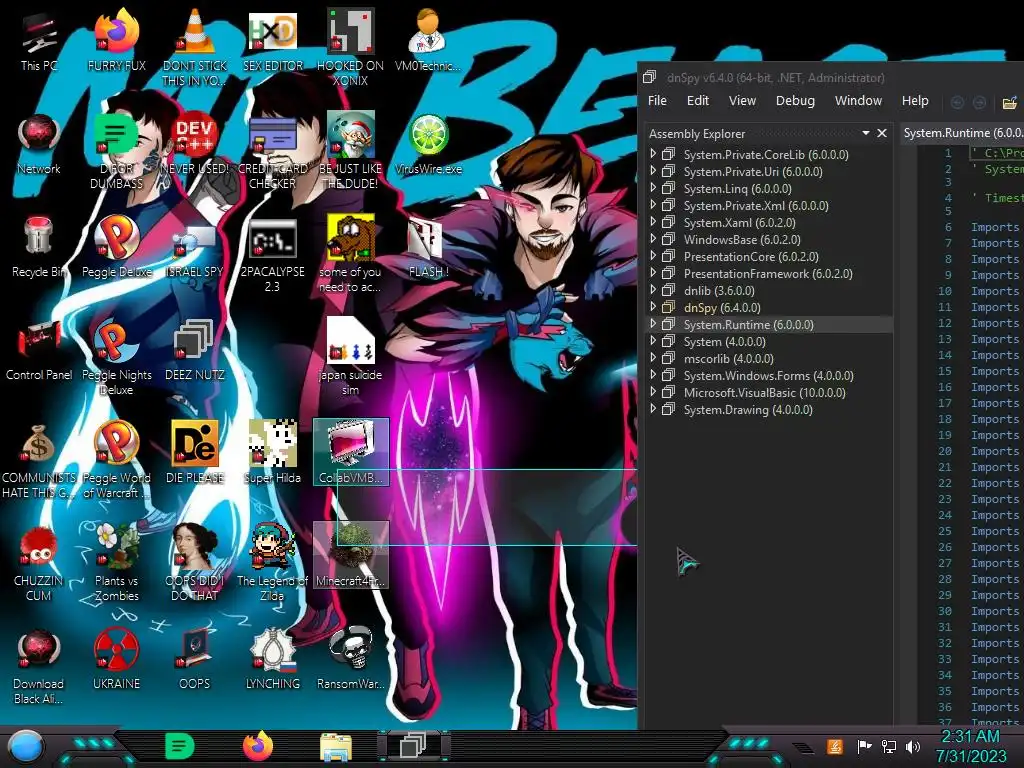Click the active dnSpy taskbar button
This screenshot has height=768, width=1024.
click(x=413, y=745)
